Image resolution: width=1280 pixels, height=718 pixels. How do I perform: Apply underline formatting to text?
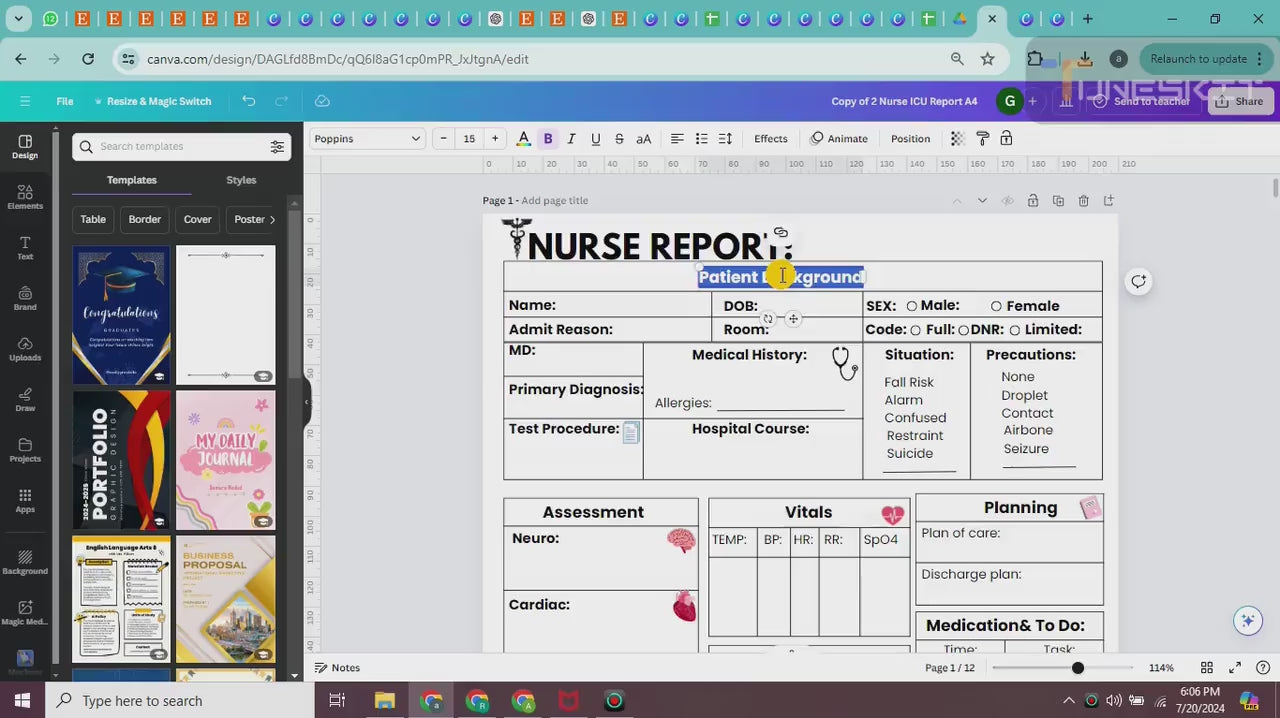596,139
